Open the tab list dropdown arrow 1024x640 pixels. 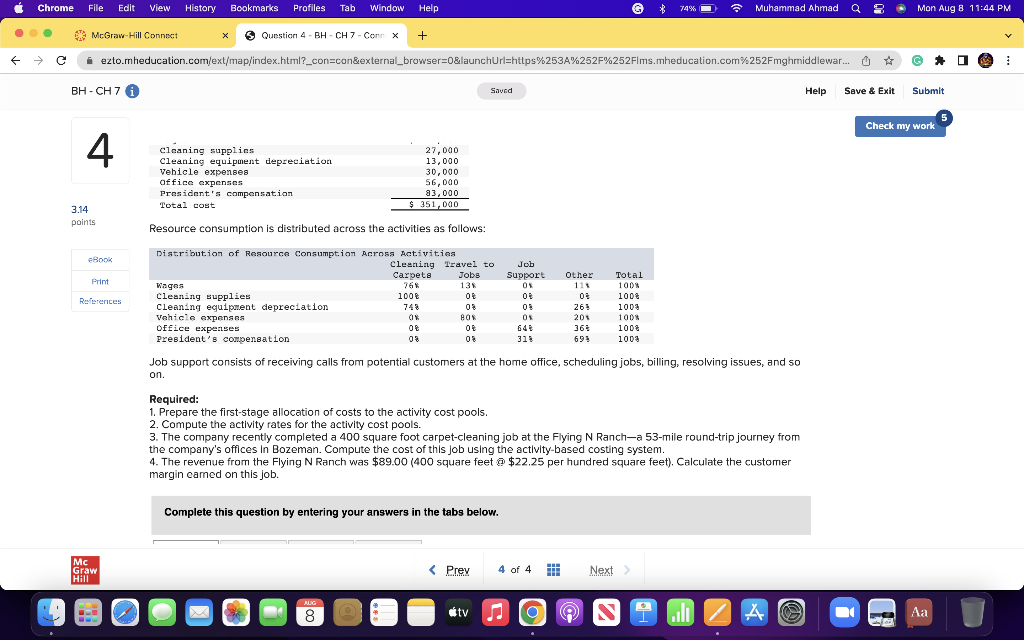(1008, 35)
